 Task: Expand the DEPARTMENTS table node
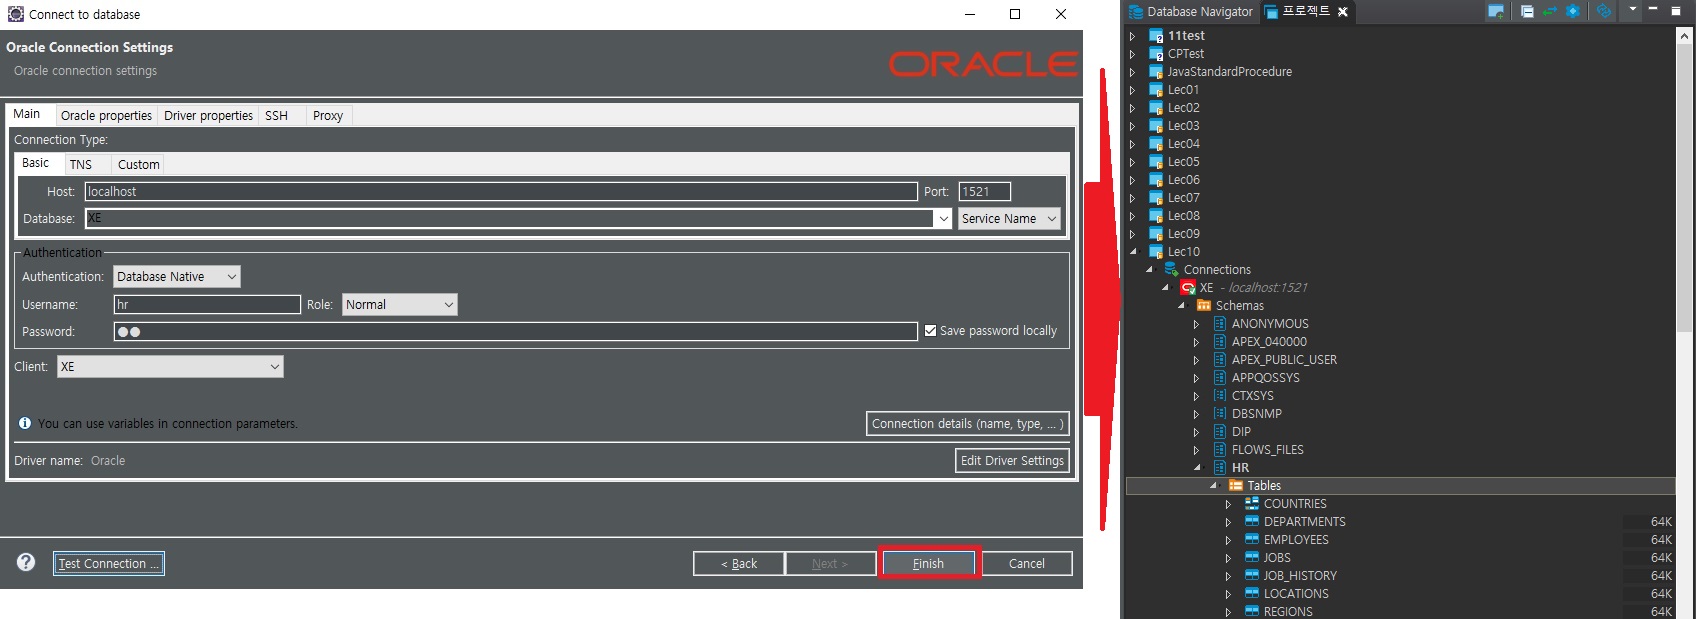pyautogui.click(x=1229, y=521)
